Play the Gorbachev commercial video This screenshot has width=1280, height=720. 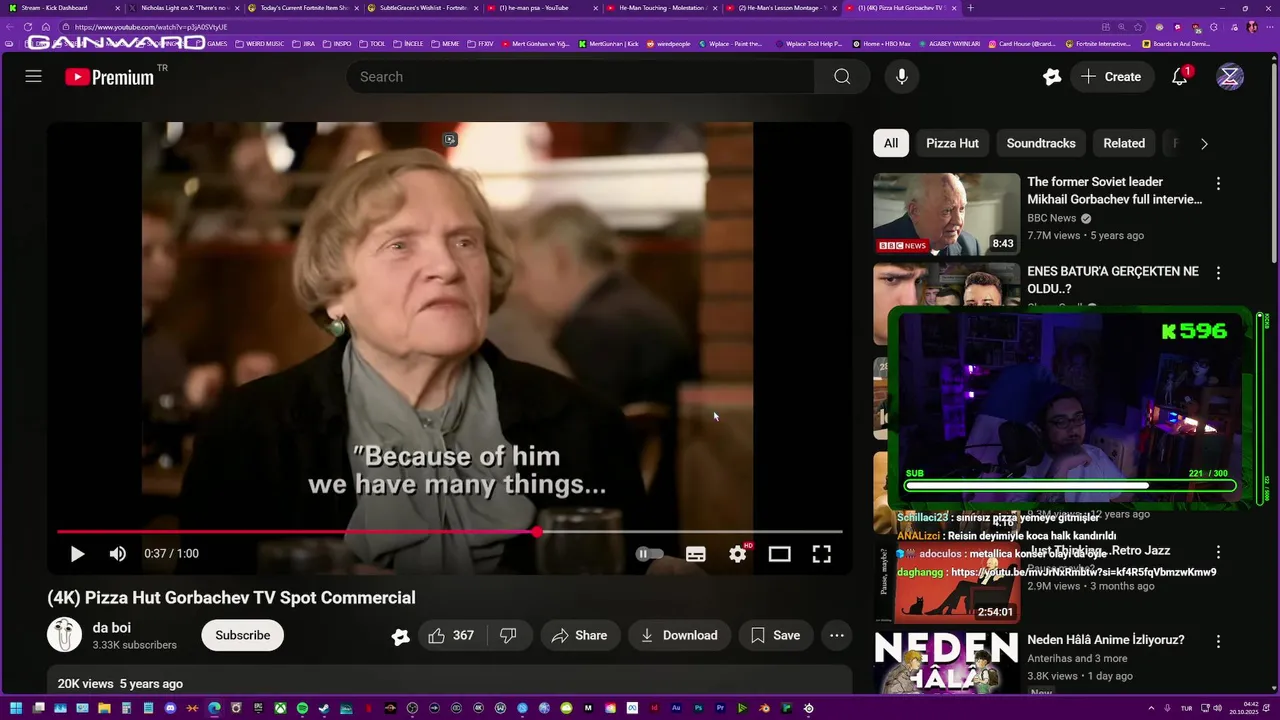[77, 554]
